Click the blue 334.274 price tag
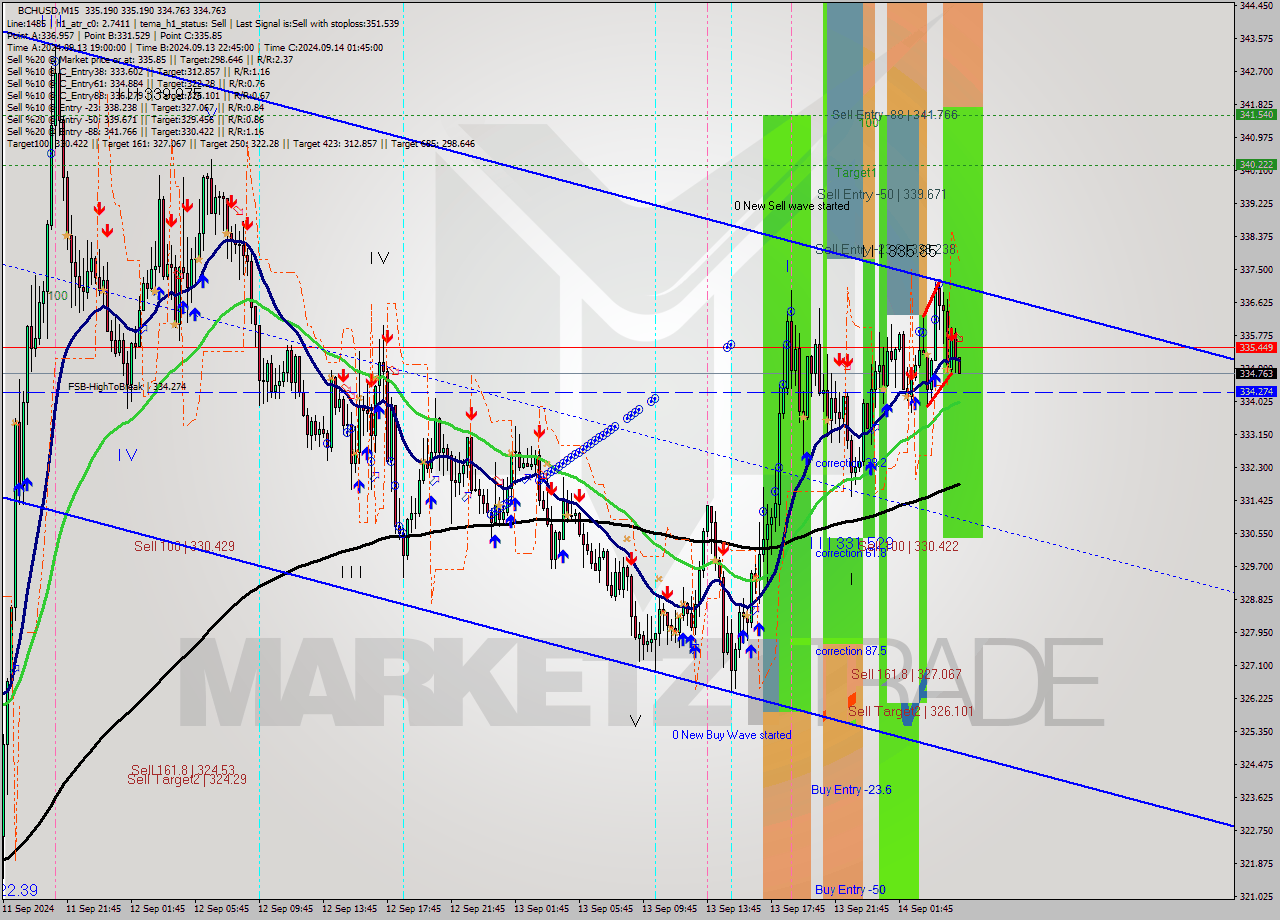This screenshot has width=1280, height=920. click(1255, 392)
